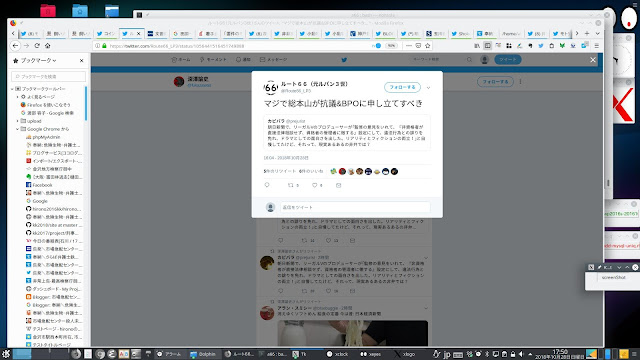Viewport: 640px width, 360px height.
Task: Open the quoted カピバラ tweet
Action: [x=347, y=133]
